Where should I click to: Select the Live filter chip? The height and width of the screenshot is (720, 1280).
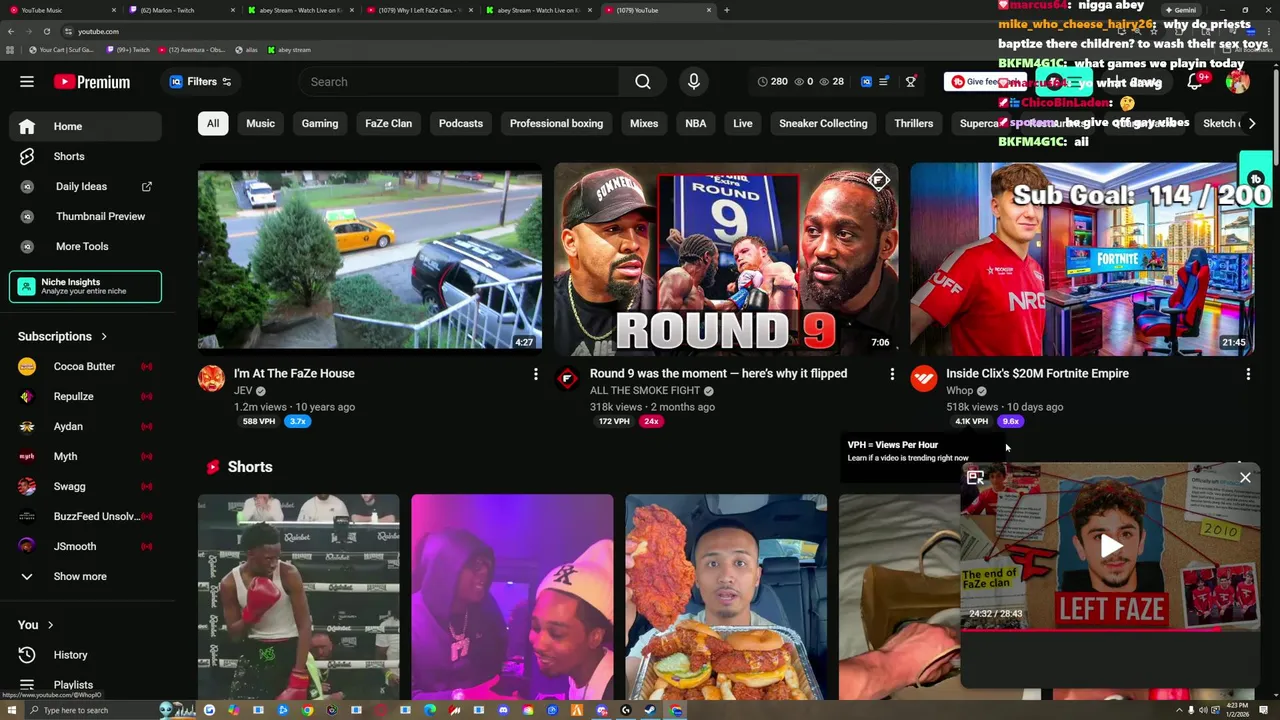click(x=743, y=124)
